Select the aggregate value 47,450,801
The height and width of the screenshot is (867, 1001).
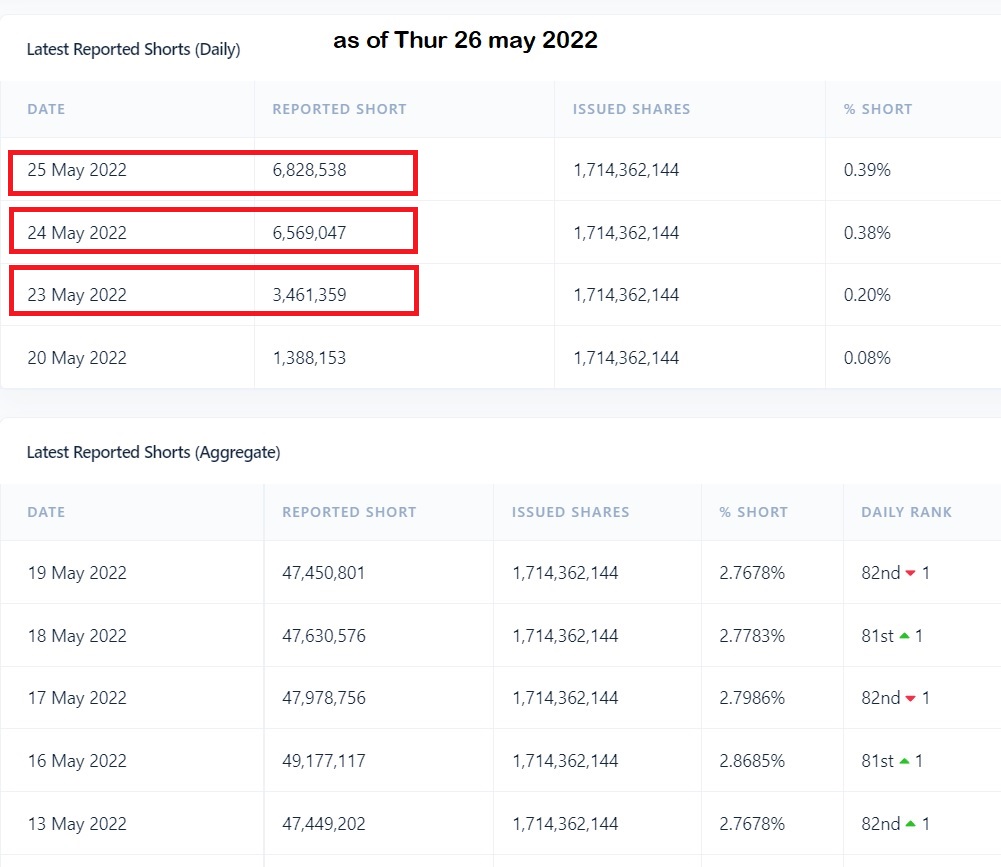pos(324,573)
